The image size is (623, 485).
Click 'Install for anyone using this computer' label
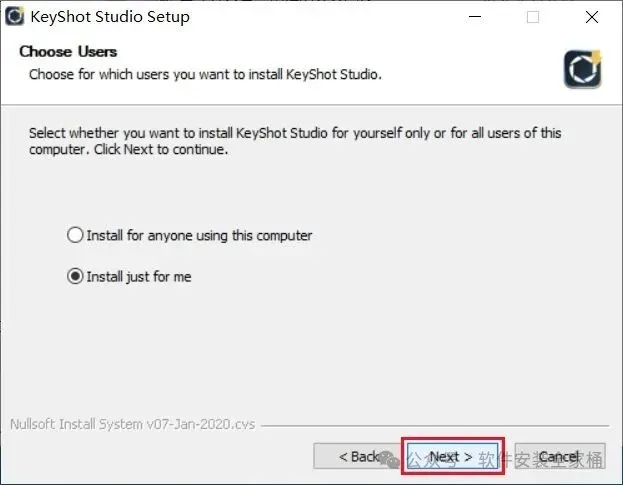pyautogui.click(x=199, y=236)
